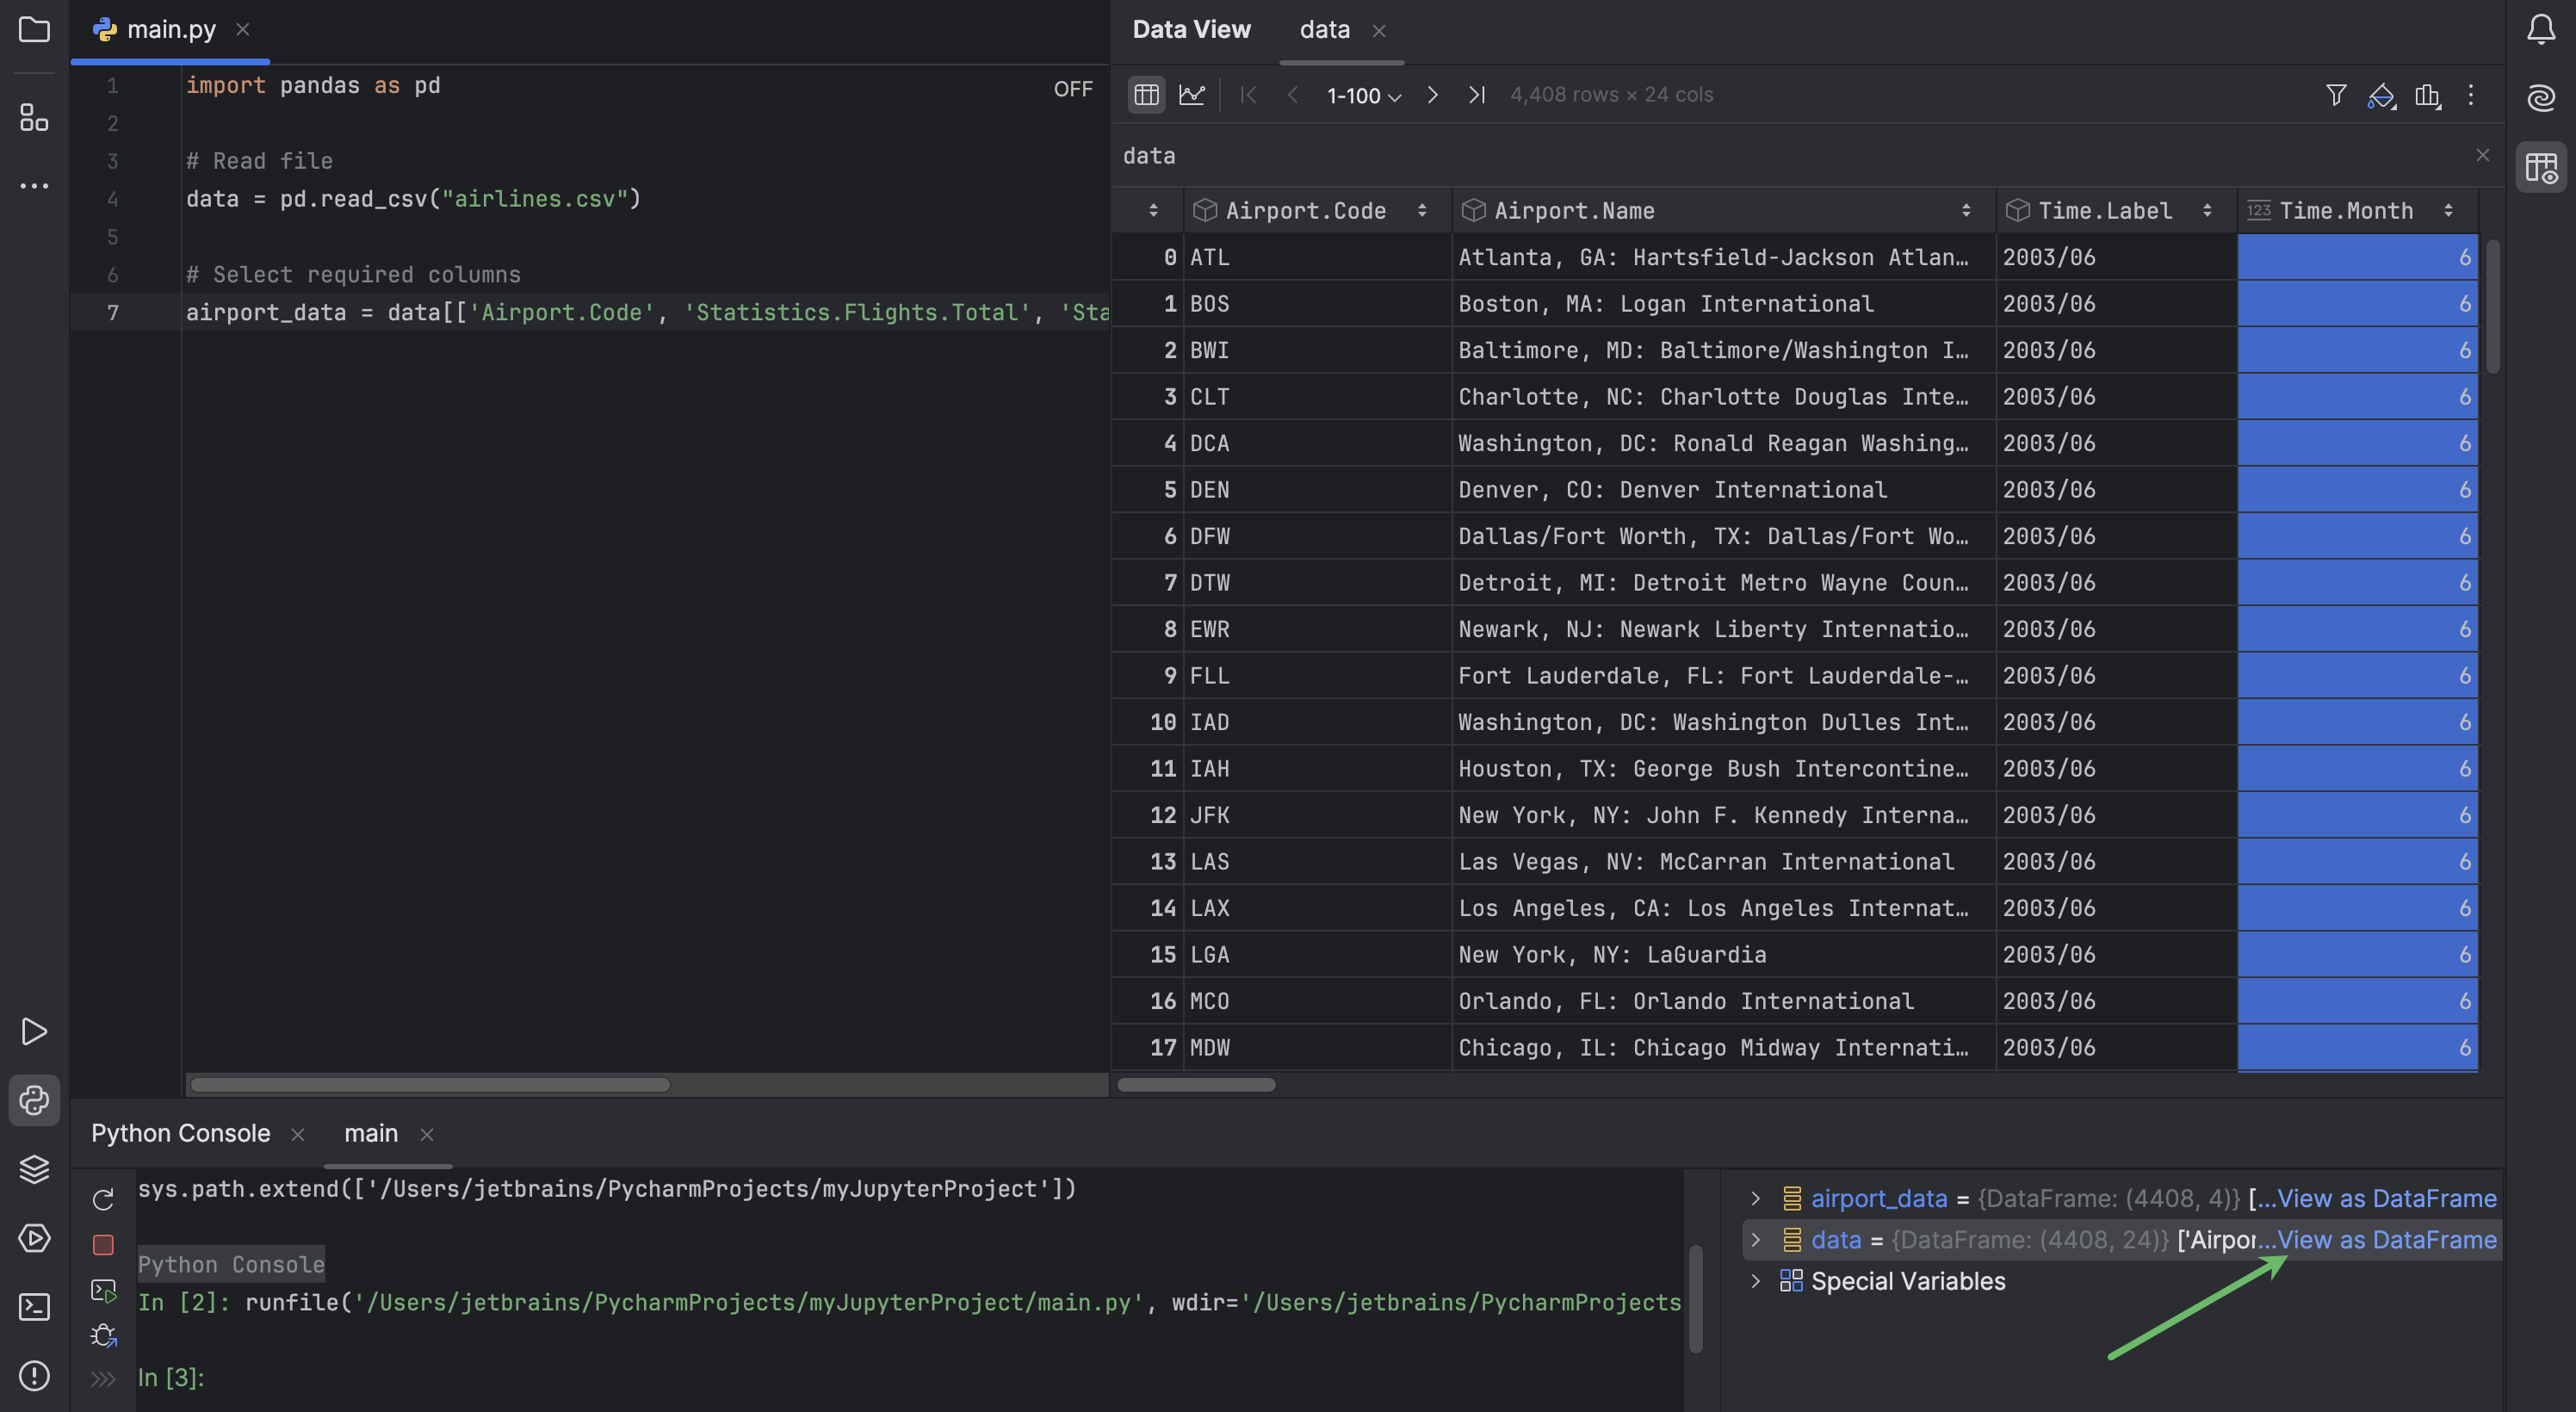The height and width of the screenshot is (1412, 2576).
Task: Jump to the last page of table rows
Action: tap(1477, 95)
